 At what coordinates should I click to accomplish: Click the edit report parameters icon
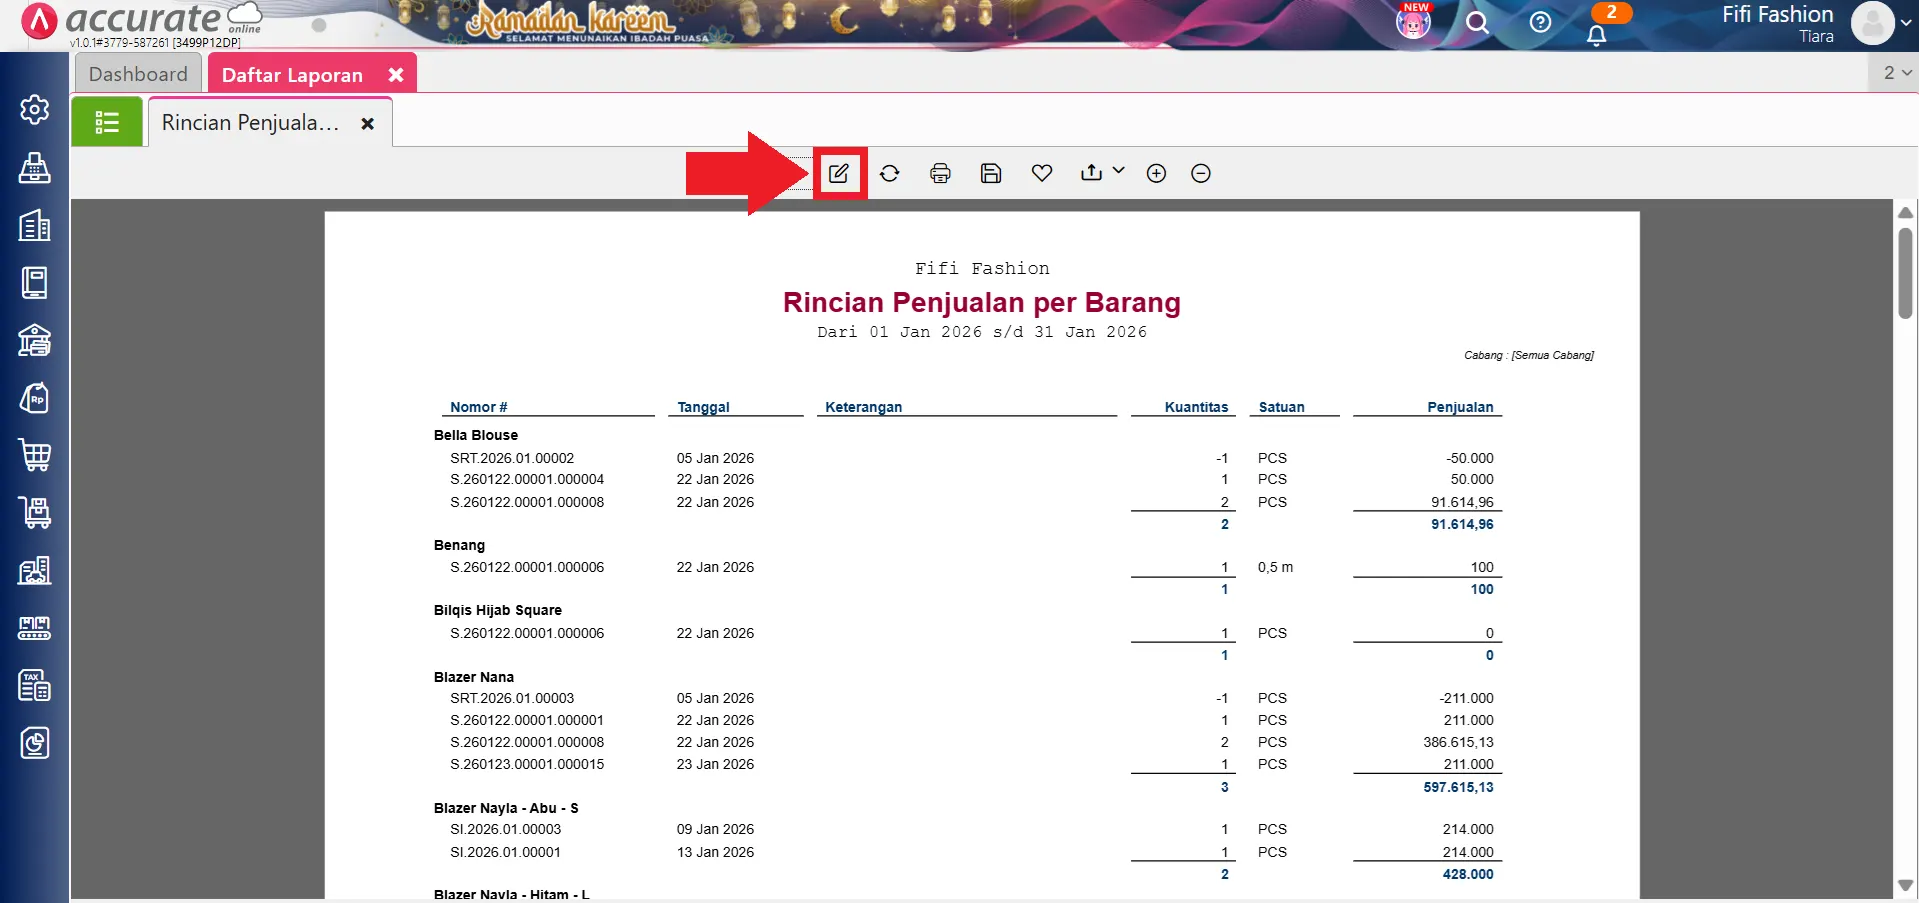coord(838,173)
